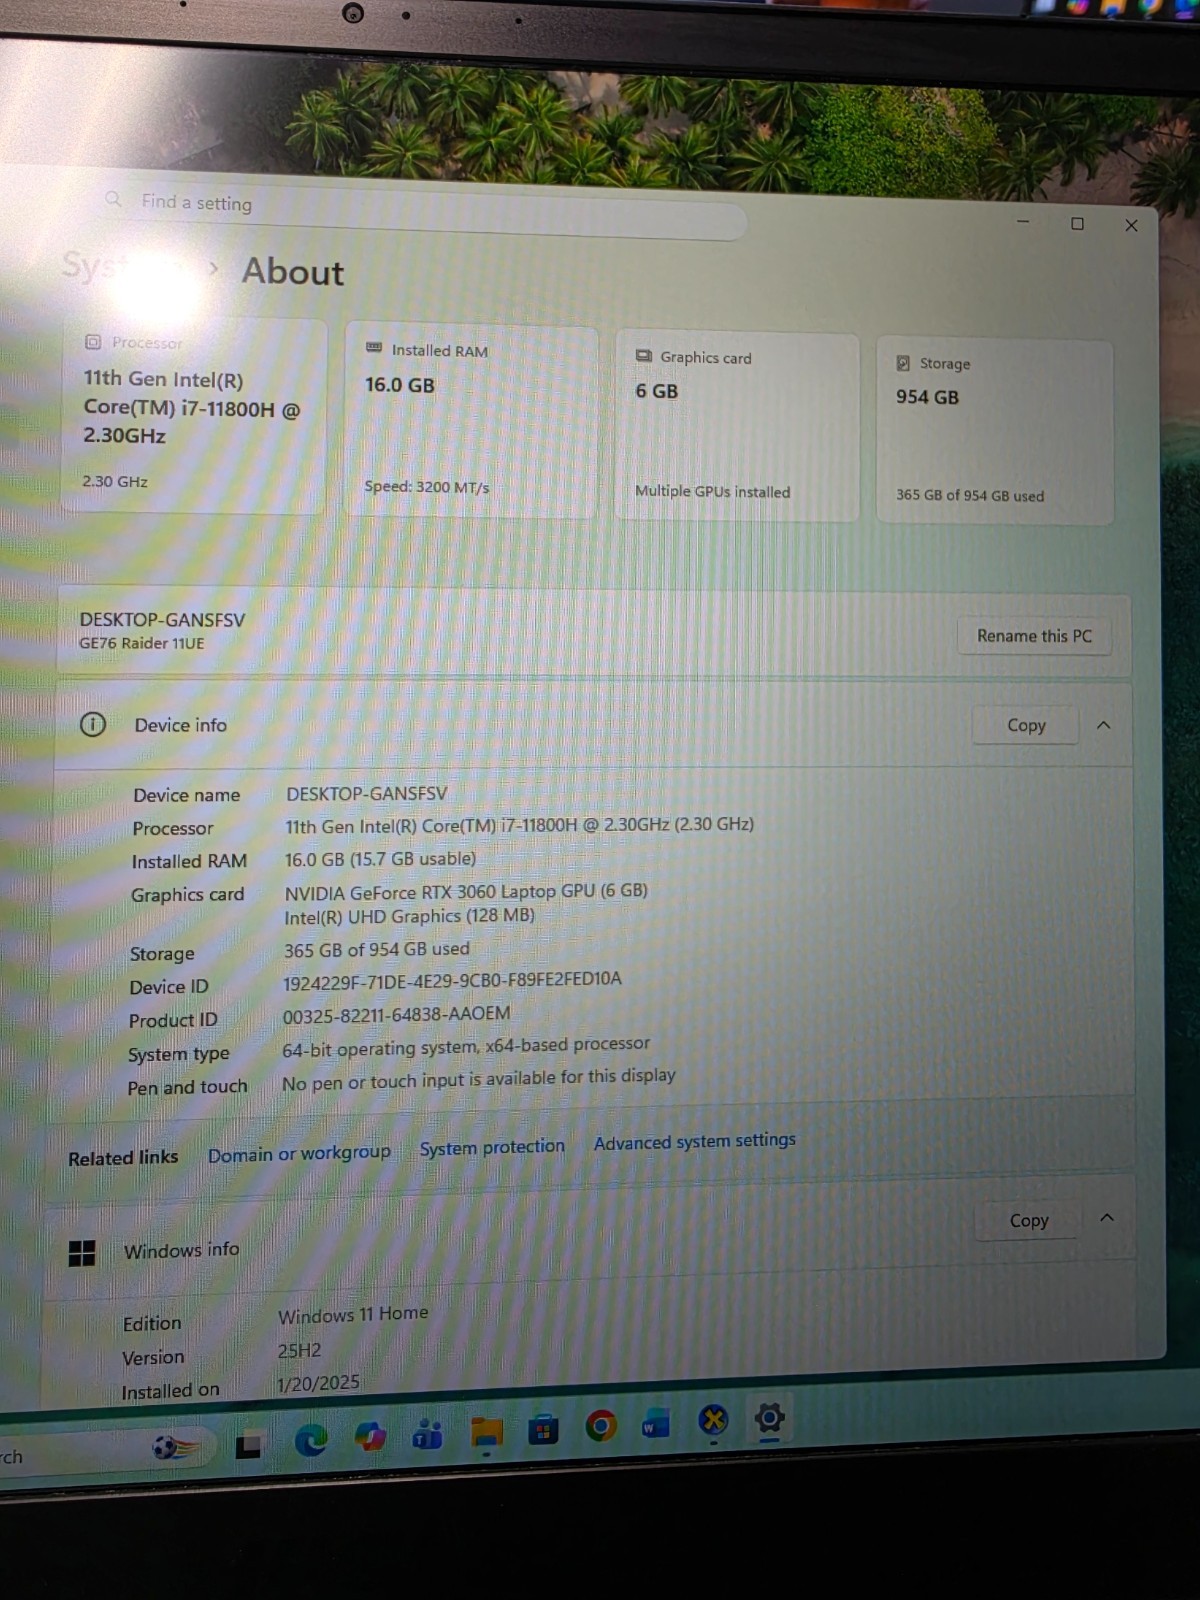Viewport: 1200px width, 1600px height.
Task: Click the 64-bit operating system text
Action: pyautogui.click(x=466, y=1046)
